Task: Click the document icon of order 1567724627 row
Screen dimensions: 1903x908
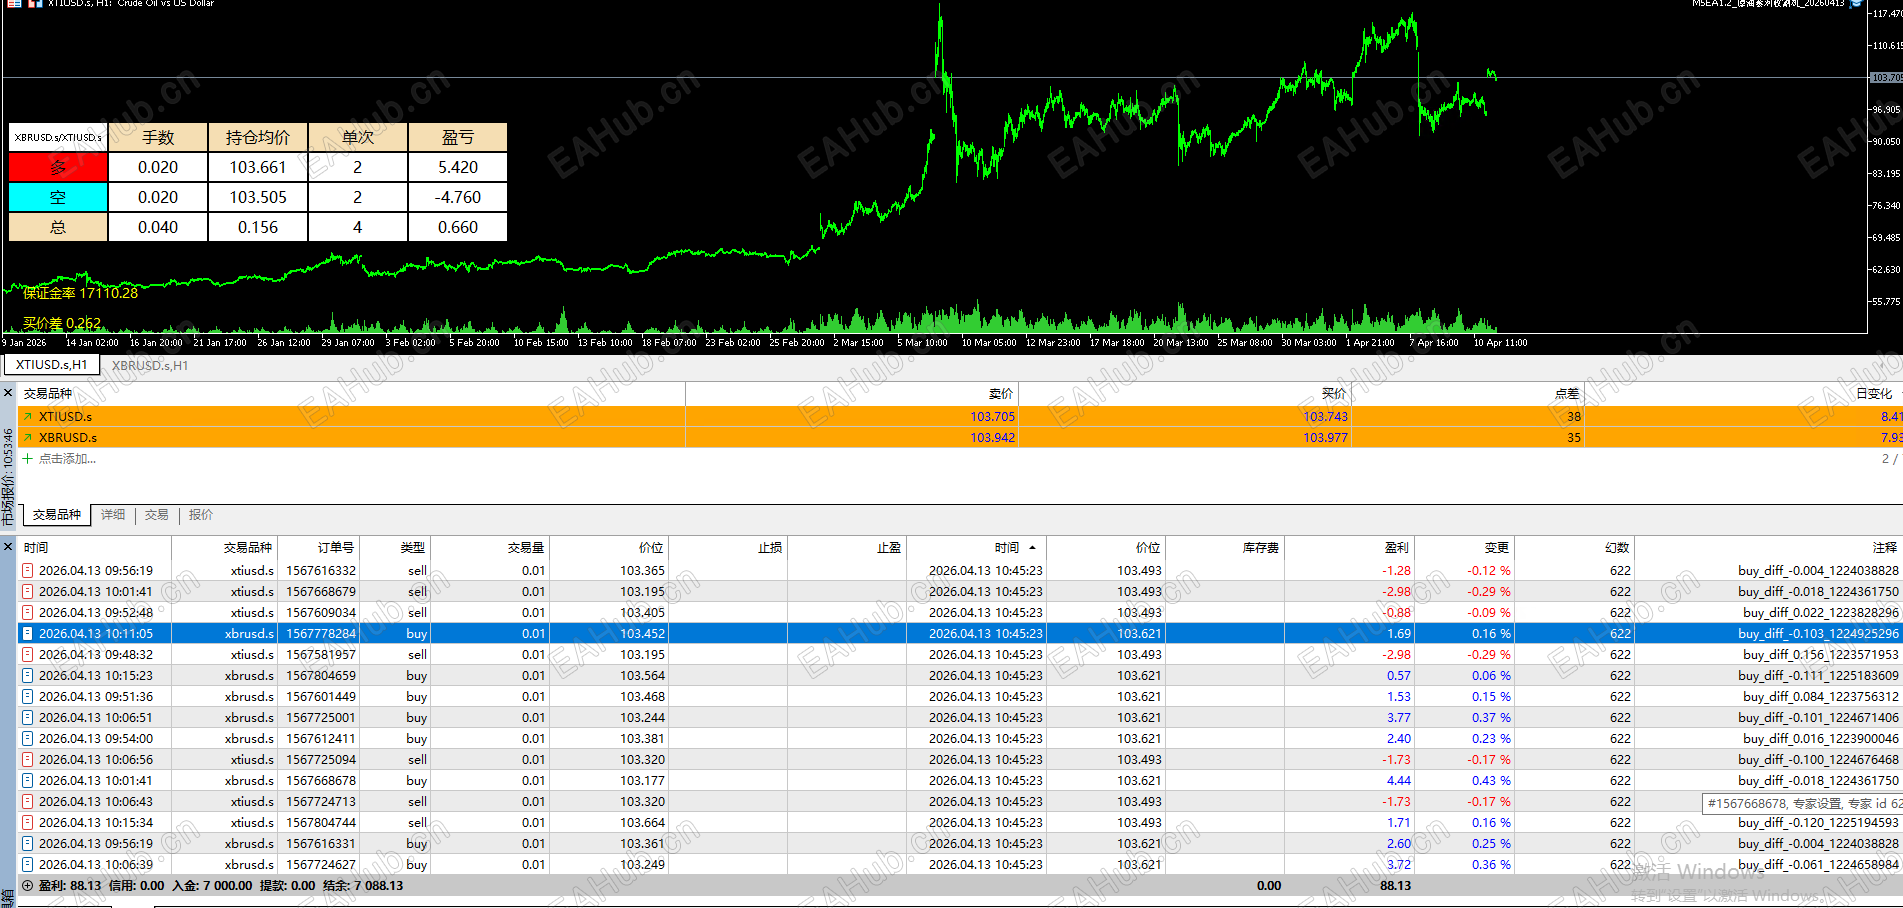Action: 28,864
